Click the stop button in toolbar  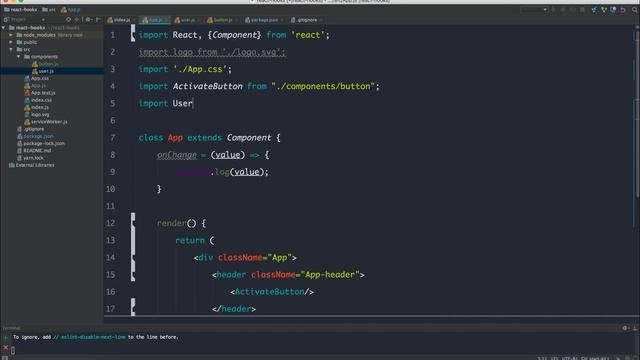point(582,9)
